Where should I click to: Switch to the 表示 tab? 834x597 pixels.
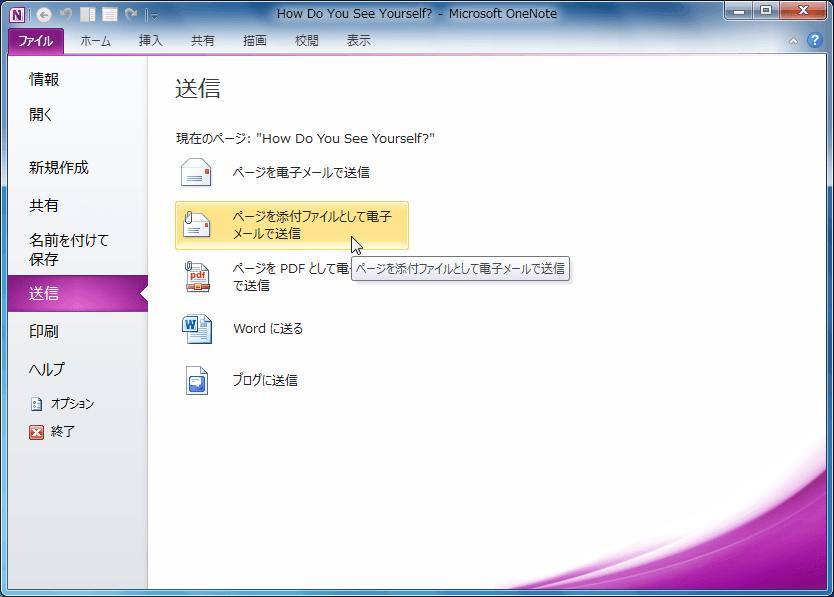359,41
